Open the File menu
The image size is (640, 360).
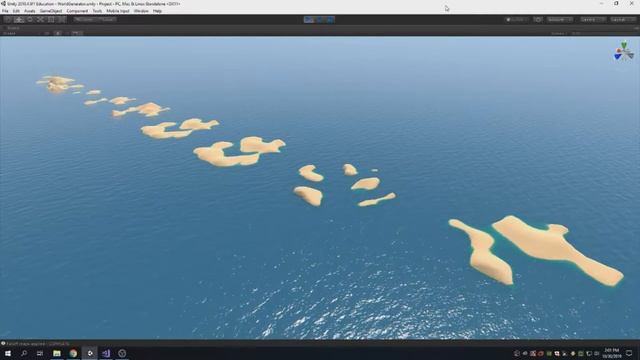(x=5, y=11)
